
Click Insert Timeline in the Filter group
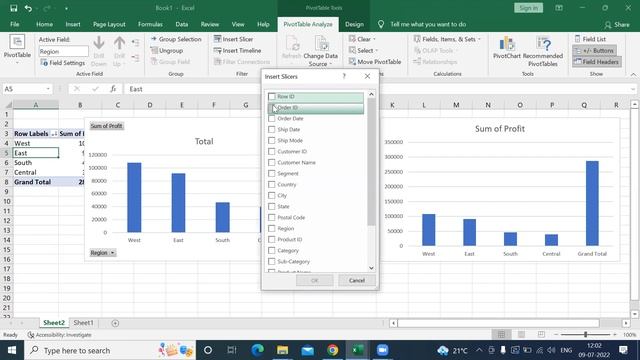238,51
